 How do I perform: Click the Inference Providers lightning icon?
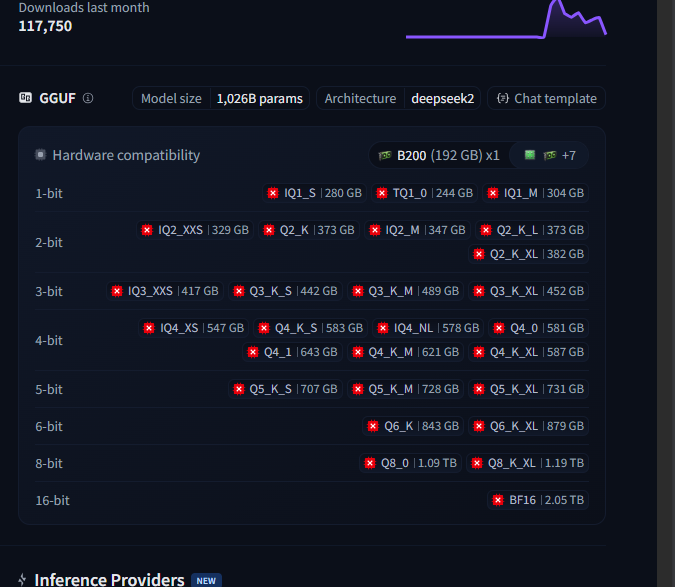(x=22, y=580)
